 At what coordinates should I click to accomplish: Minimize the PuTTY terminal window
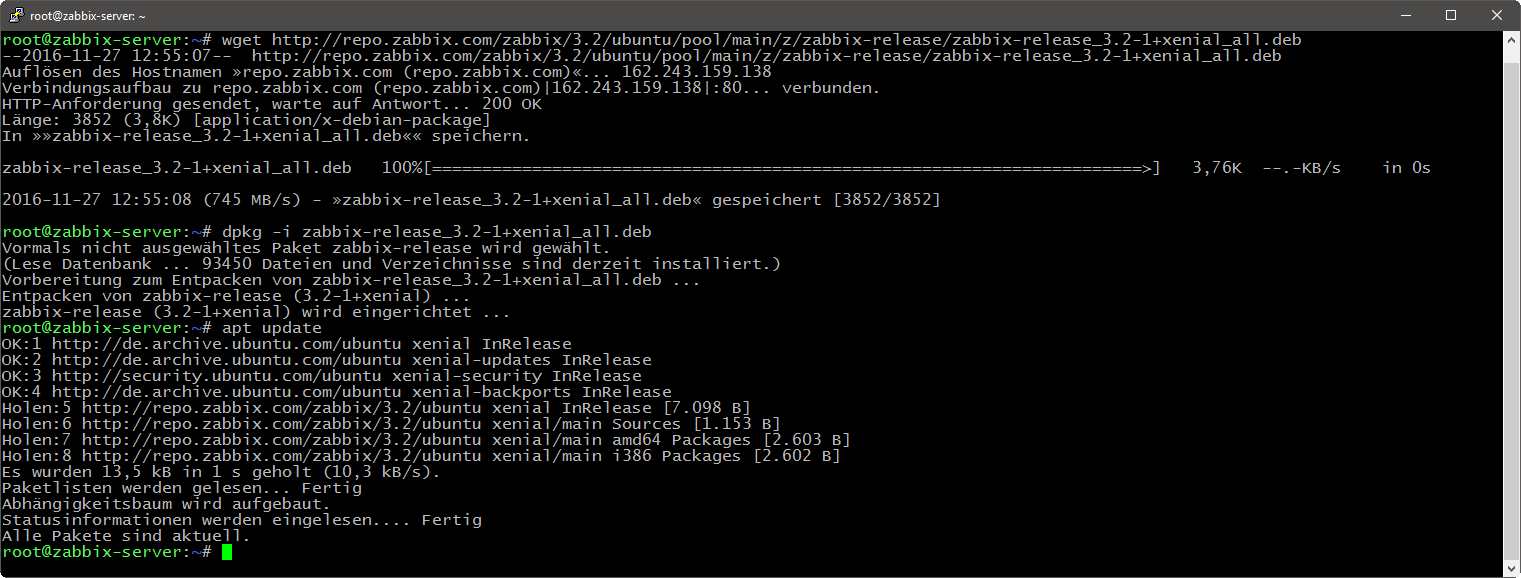coord(1405,16)
